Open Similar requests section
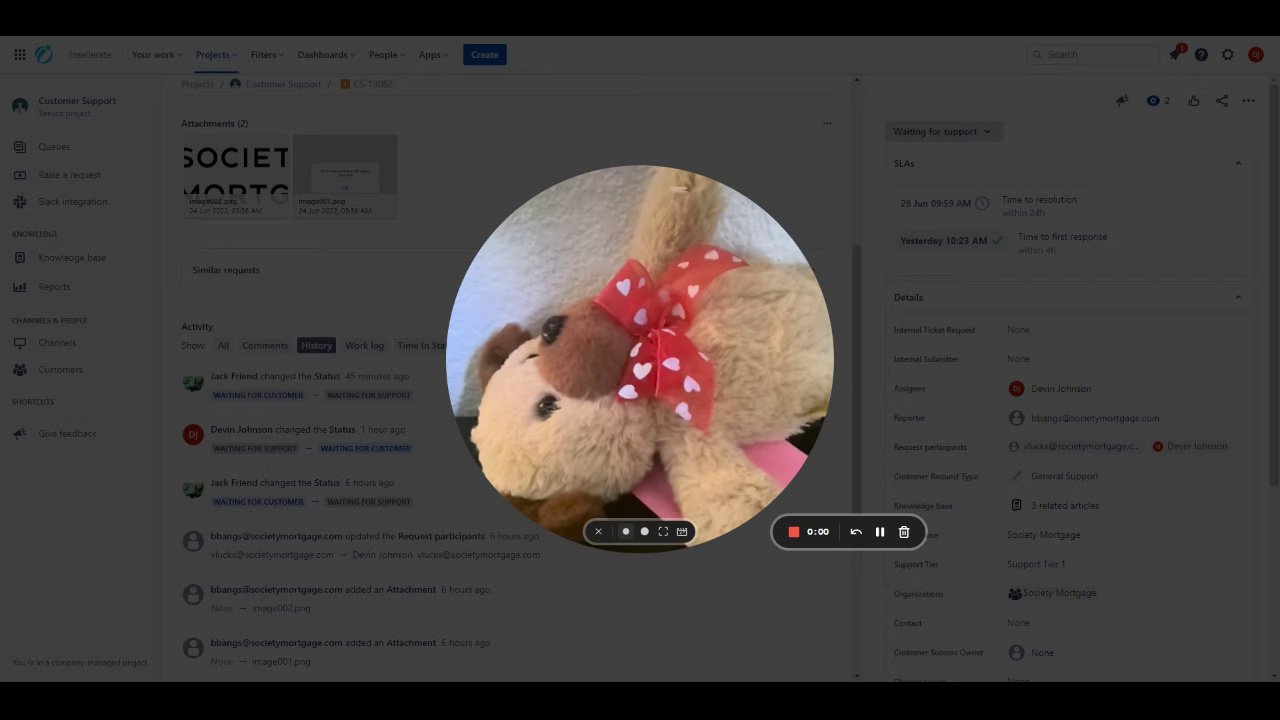This screenshot has height=720, width=1280. tap(226, 271)
